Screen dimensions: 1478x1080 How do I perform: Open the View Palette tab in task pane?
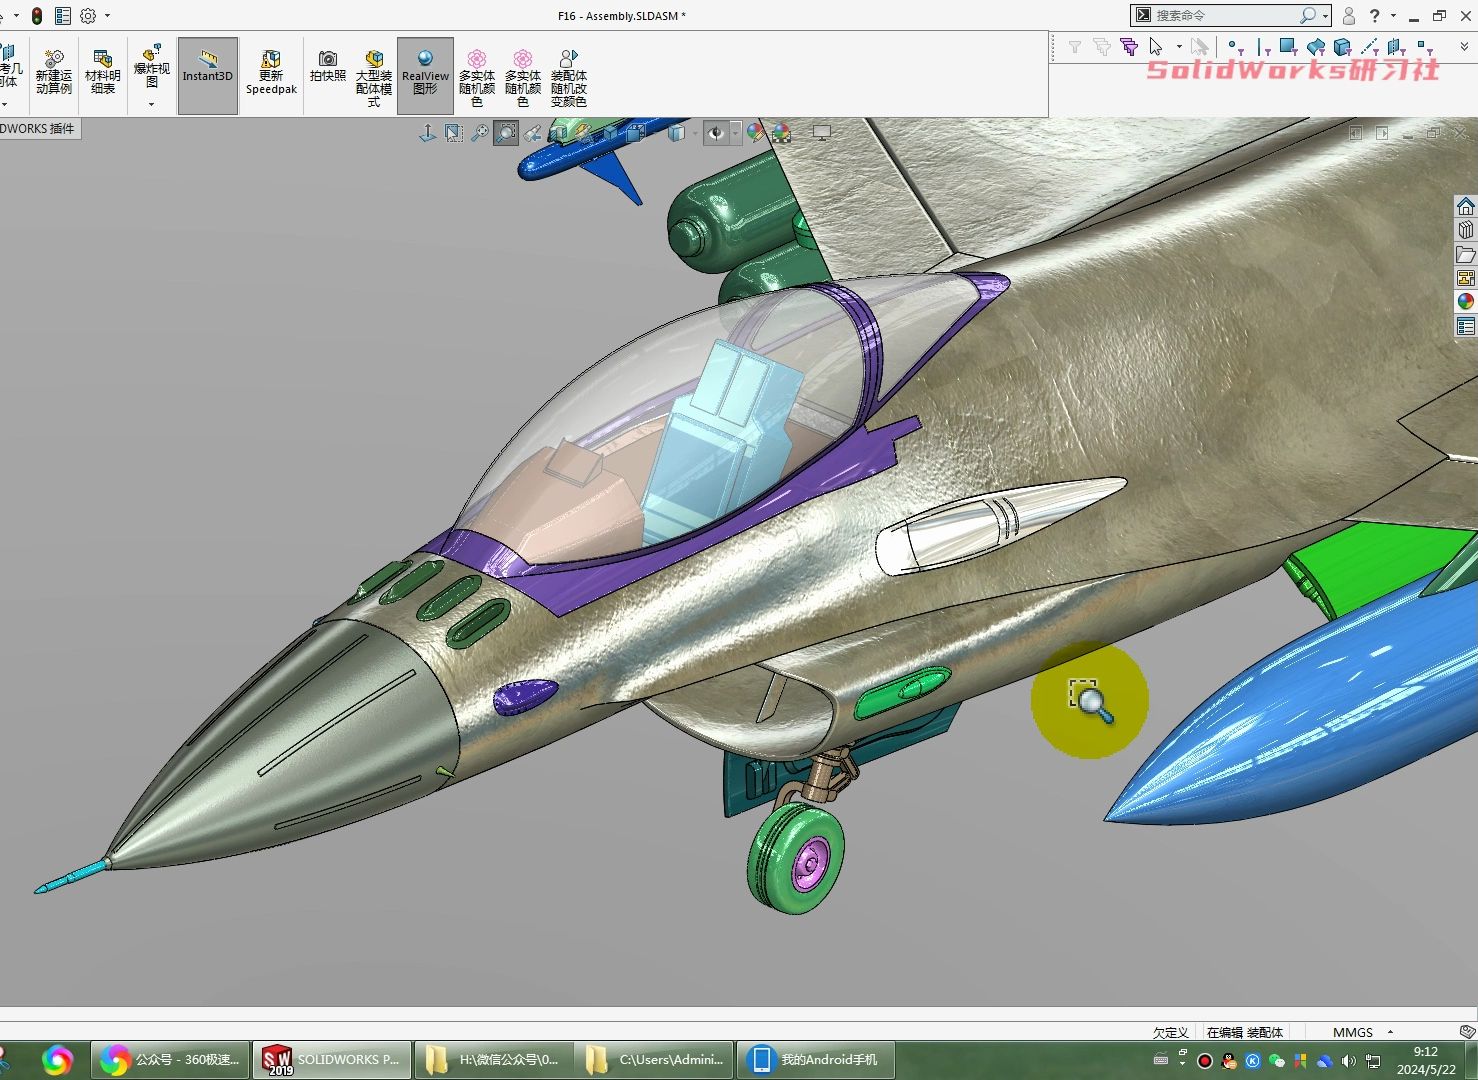tap(1465, 278)
